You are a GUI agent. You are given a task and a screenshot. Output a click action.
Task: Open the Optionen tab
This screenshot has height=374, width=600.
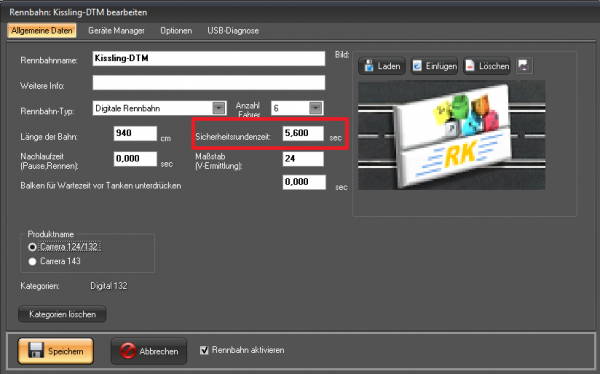pyautogui.click(x=176, y=31)
